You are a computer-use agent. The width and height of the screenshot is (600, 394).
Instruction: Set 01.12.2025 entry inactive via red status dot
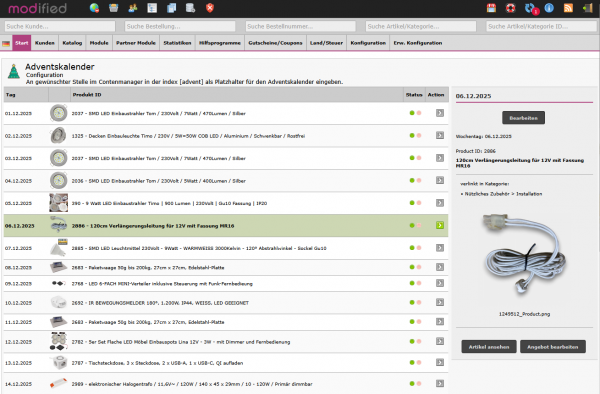tap(419, 113)
